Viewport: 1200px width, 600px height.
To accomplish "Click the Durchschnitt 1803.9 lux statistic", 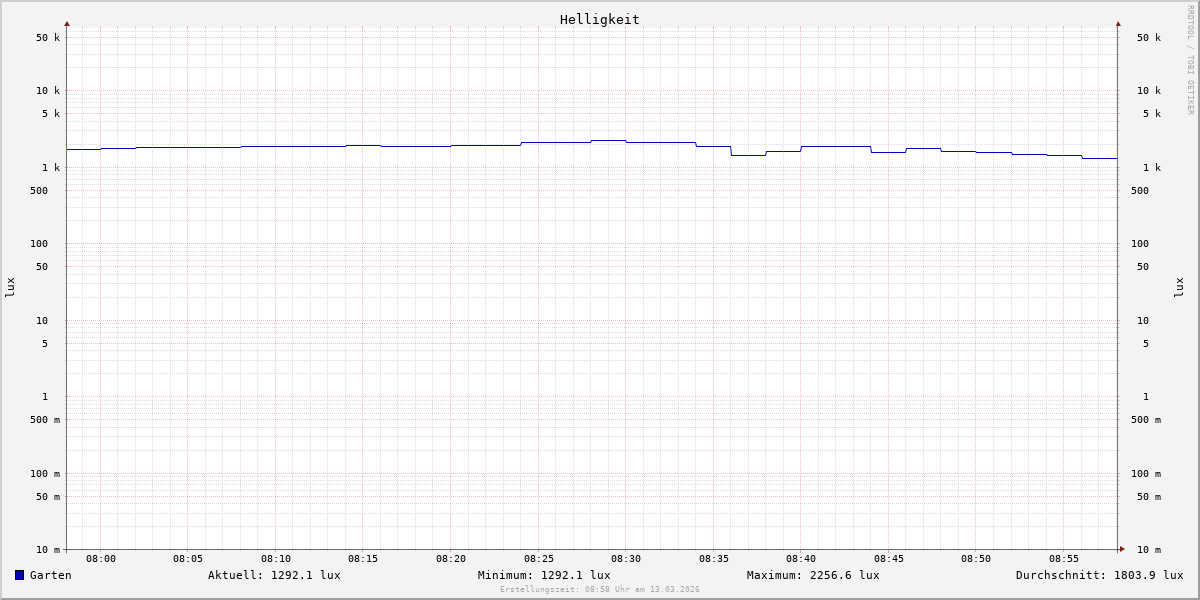I will pos(1099,575).
